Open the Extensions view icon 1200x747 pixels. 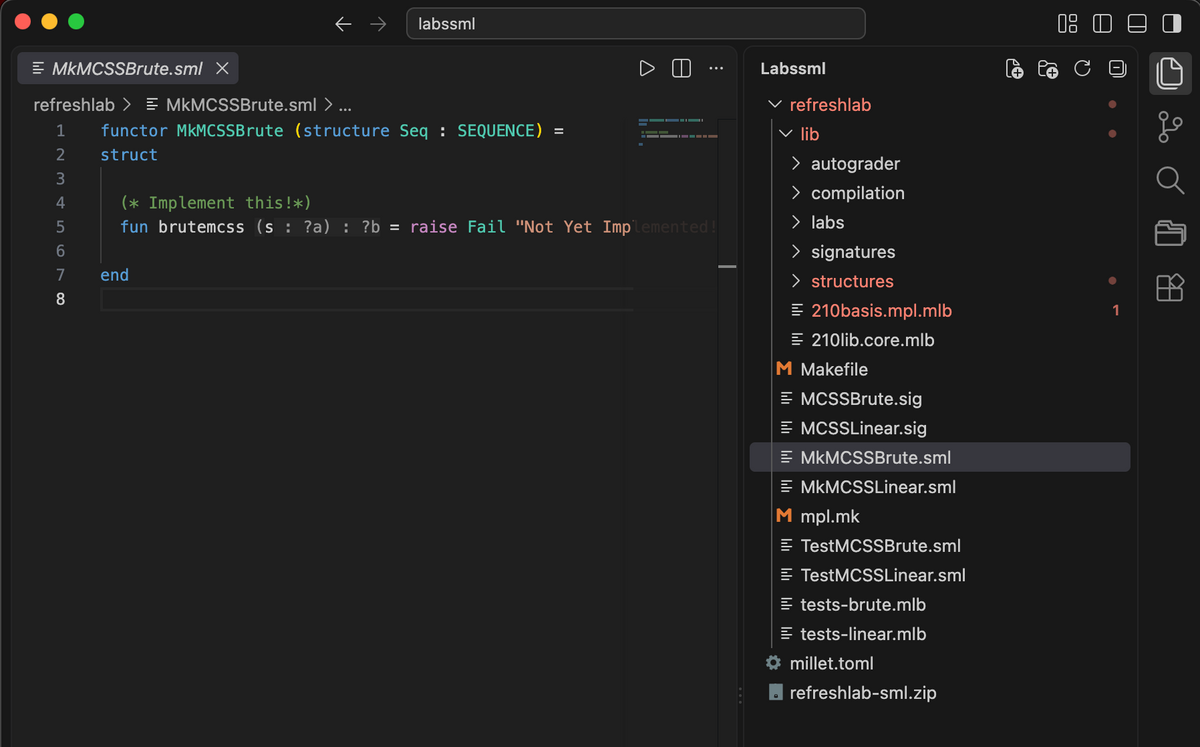coord(1169,288)
